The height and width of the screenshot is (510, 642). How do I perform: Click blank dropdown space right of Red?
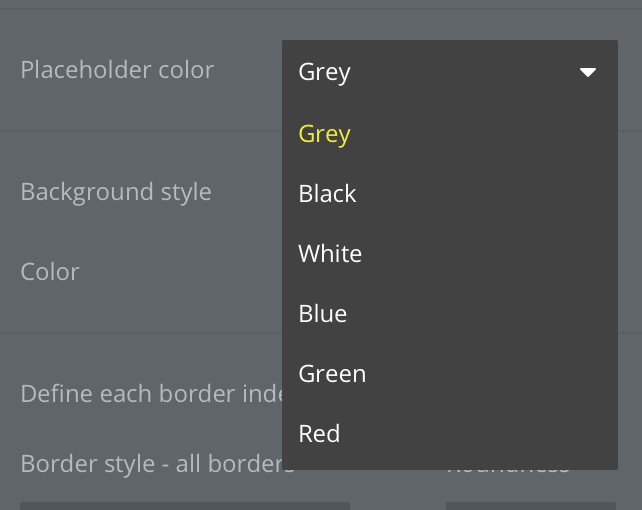coord(480,434)
